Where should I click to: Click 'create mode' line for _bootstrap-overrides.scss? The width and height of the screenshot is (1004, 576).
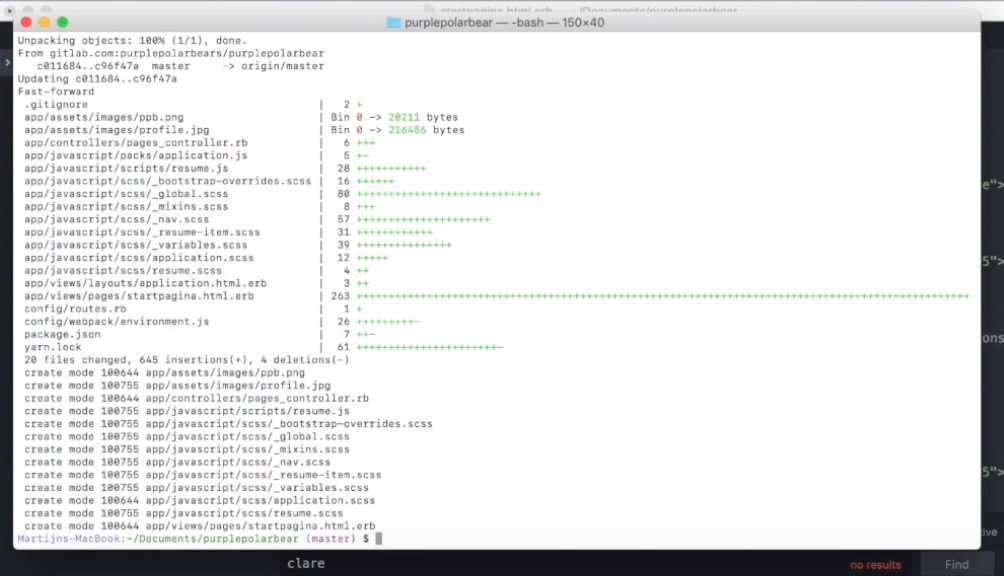(x=229, y=424)
